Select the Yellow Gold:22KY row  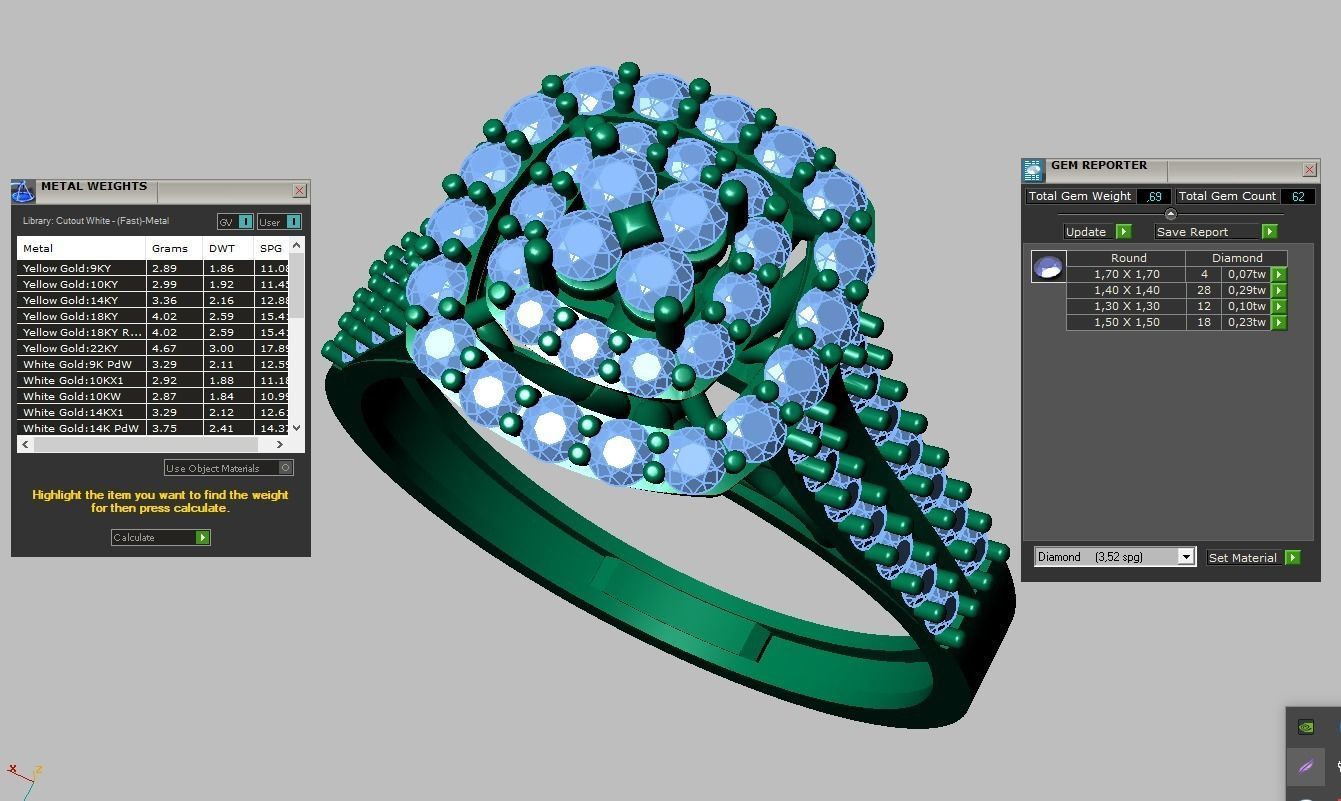pyautogui.click(x=153, y=348)
